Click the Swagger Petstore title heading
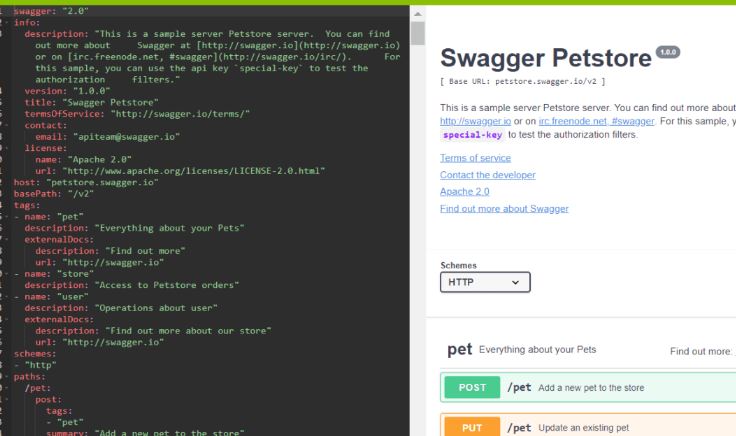 (x=545, y=58)
